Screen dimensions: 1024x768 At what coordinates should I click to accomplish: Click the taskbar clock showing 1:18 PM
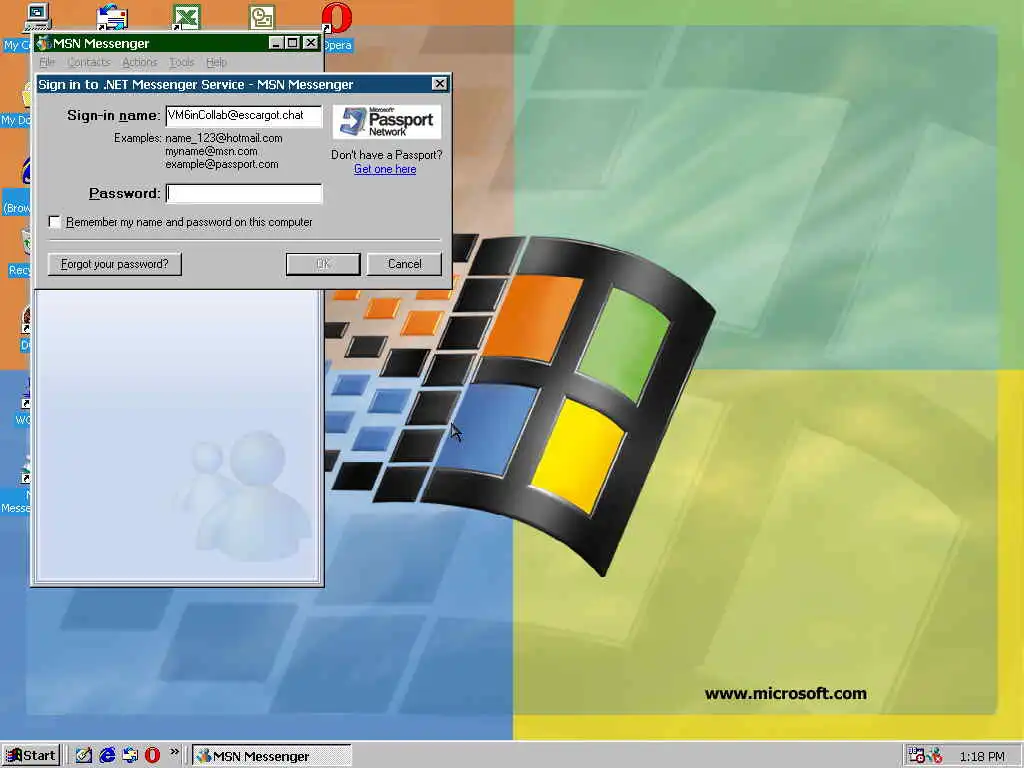click(982, 756)
